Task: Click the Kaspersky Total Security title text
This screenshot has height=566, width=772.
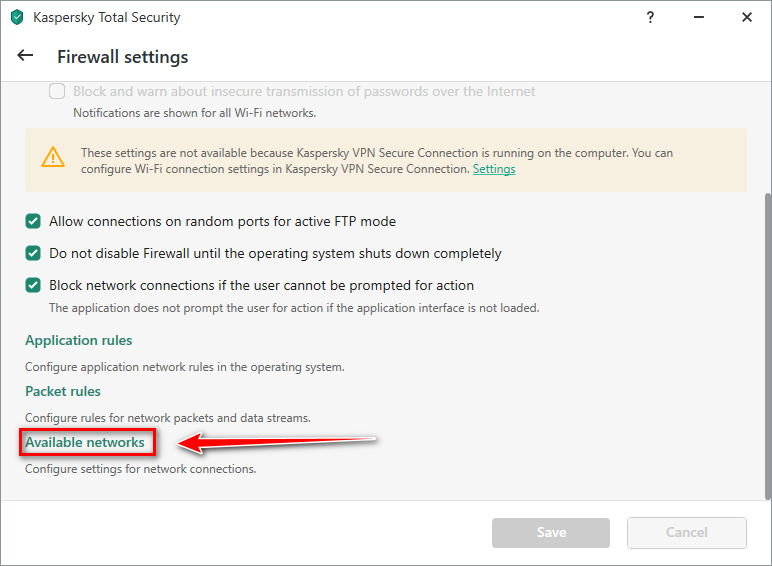Action: [x=106, y=17]
